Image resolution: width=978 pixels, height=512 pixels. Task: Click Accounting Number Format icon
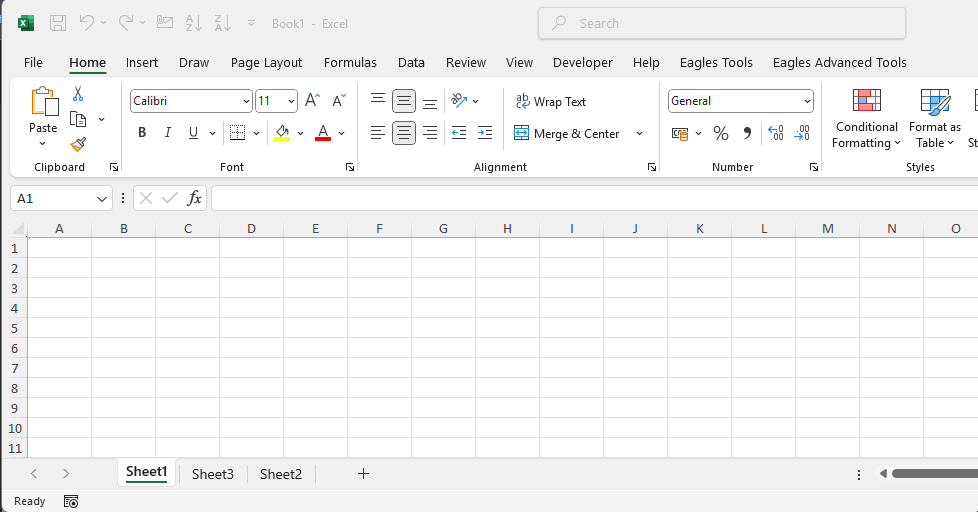[x=680, y=133]
